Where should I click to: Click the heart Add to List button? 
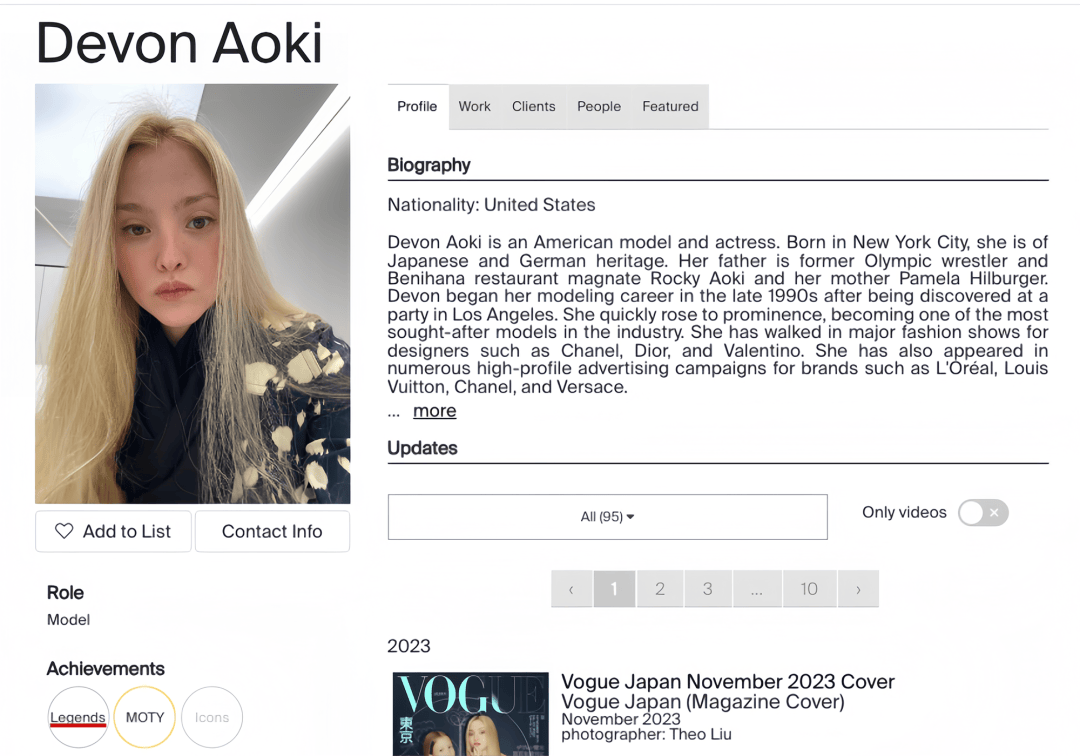click(x=114, y=532)
